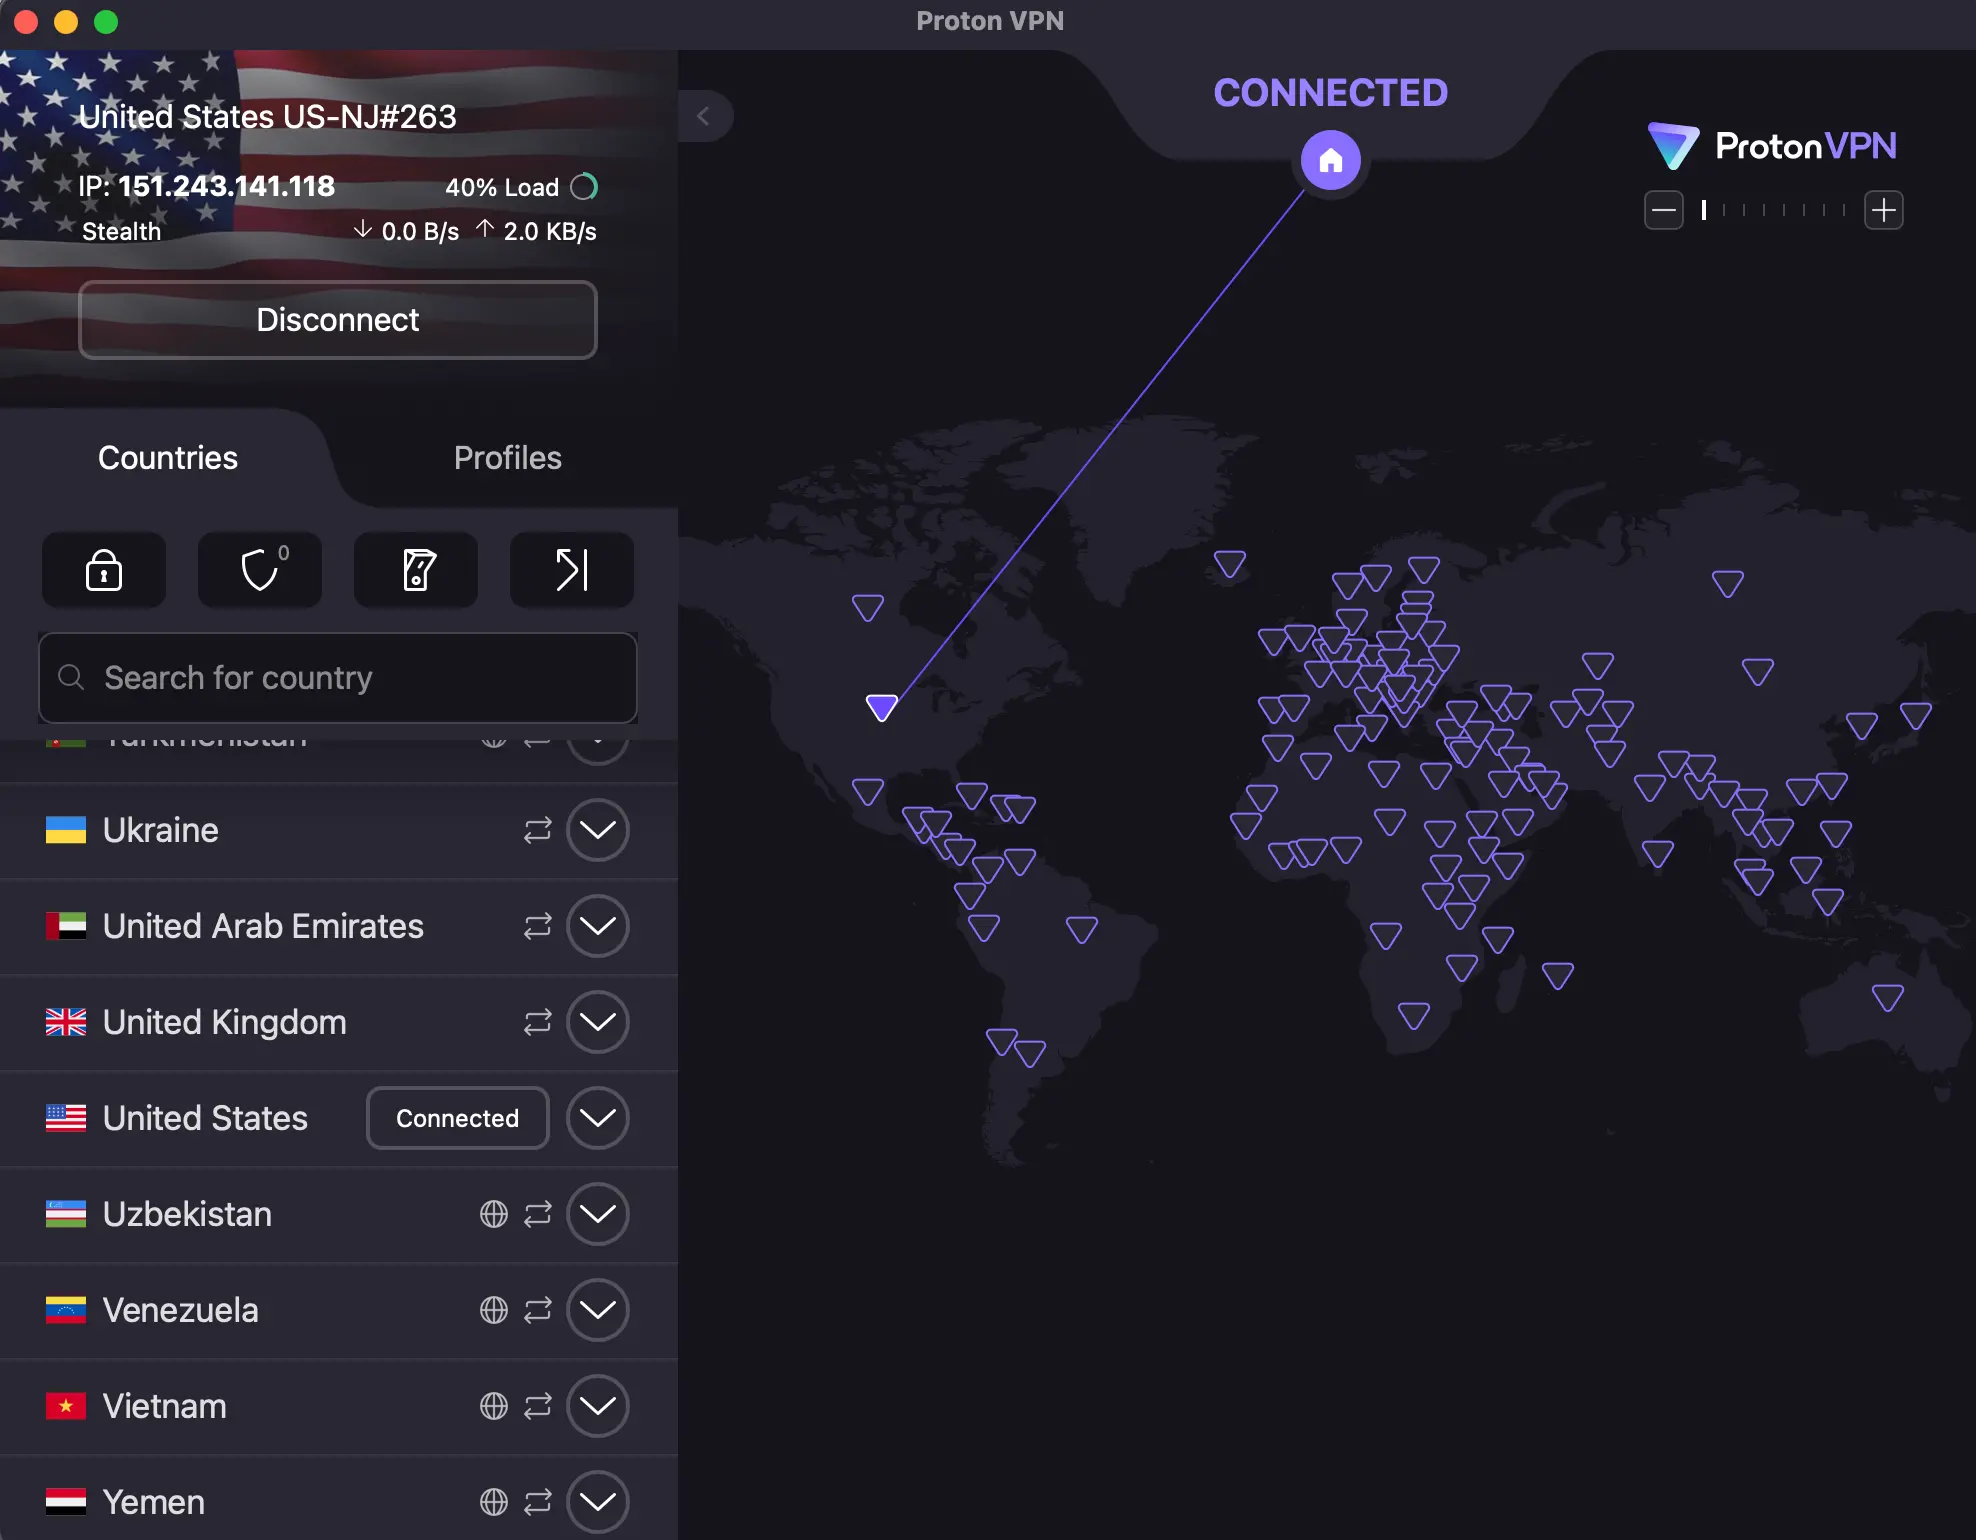Click the Tor/globe icon beside Uzbekistan
The image size is (1976, 1540).
click(x=491, y=1214)
